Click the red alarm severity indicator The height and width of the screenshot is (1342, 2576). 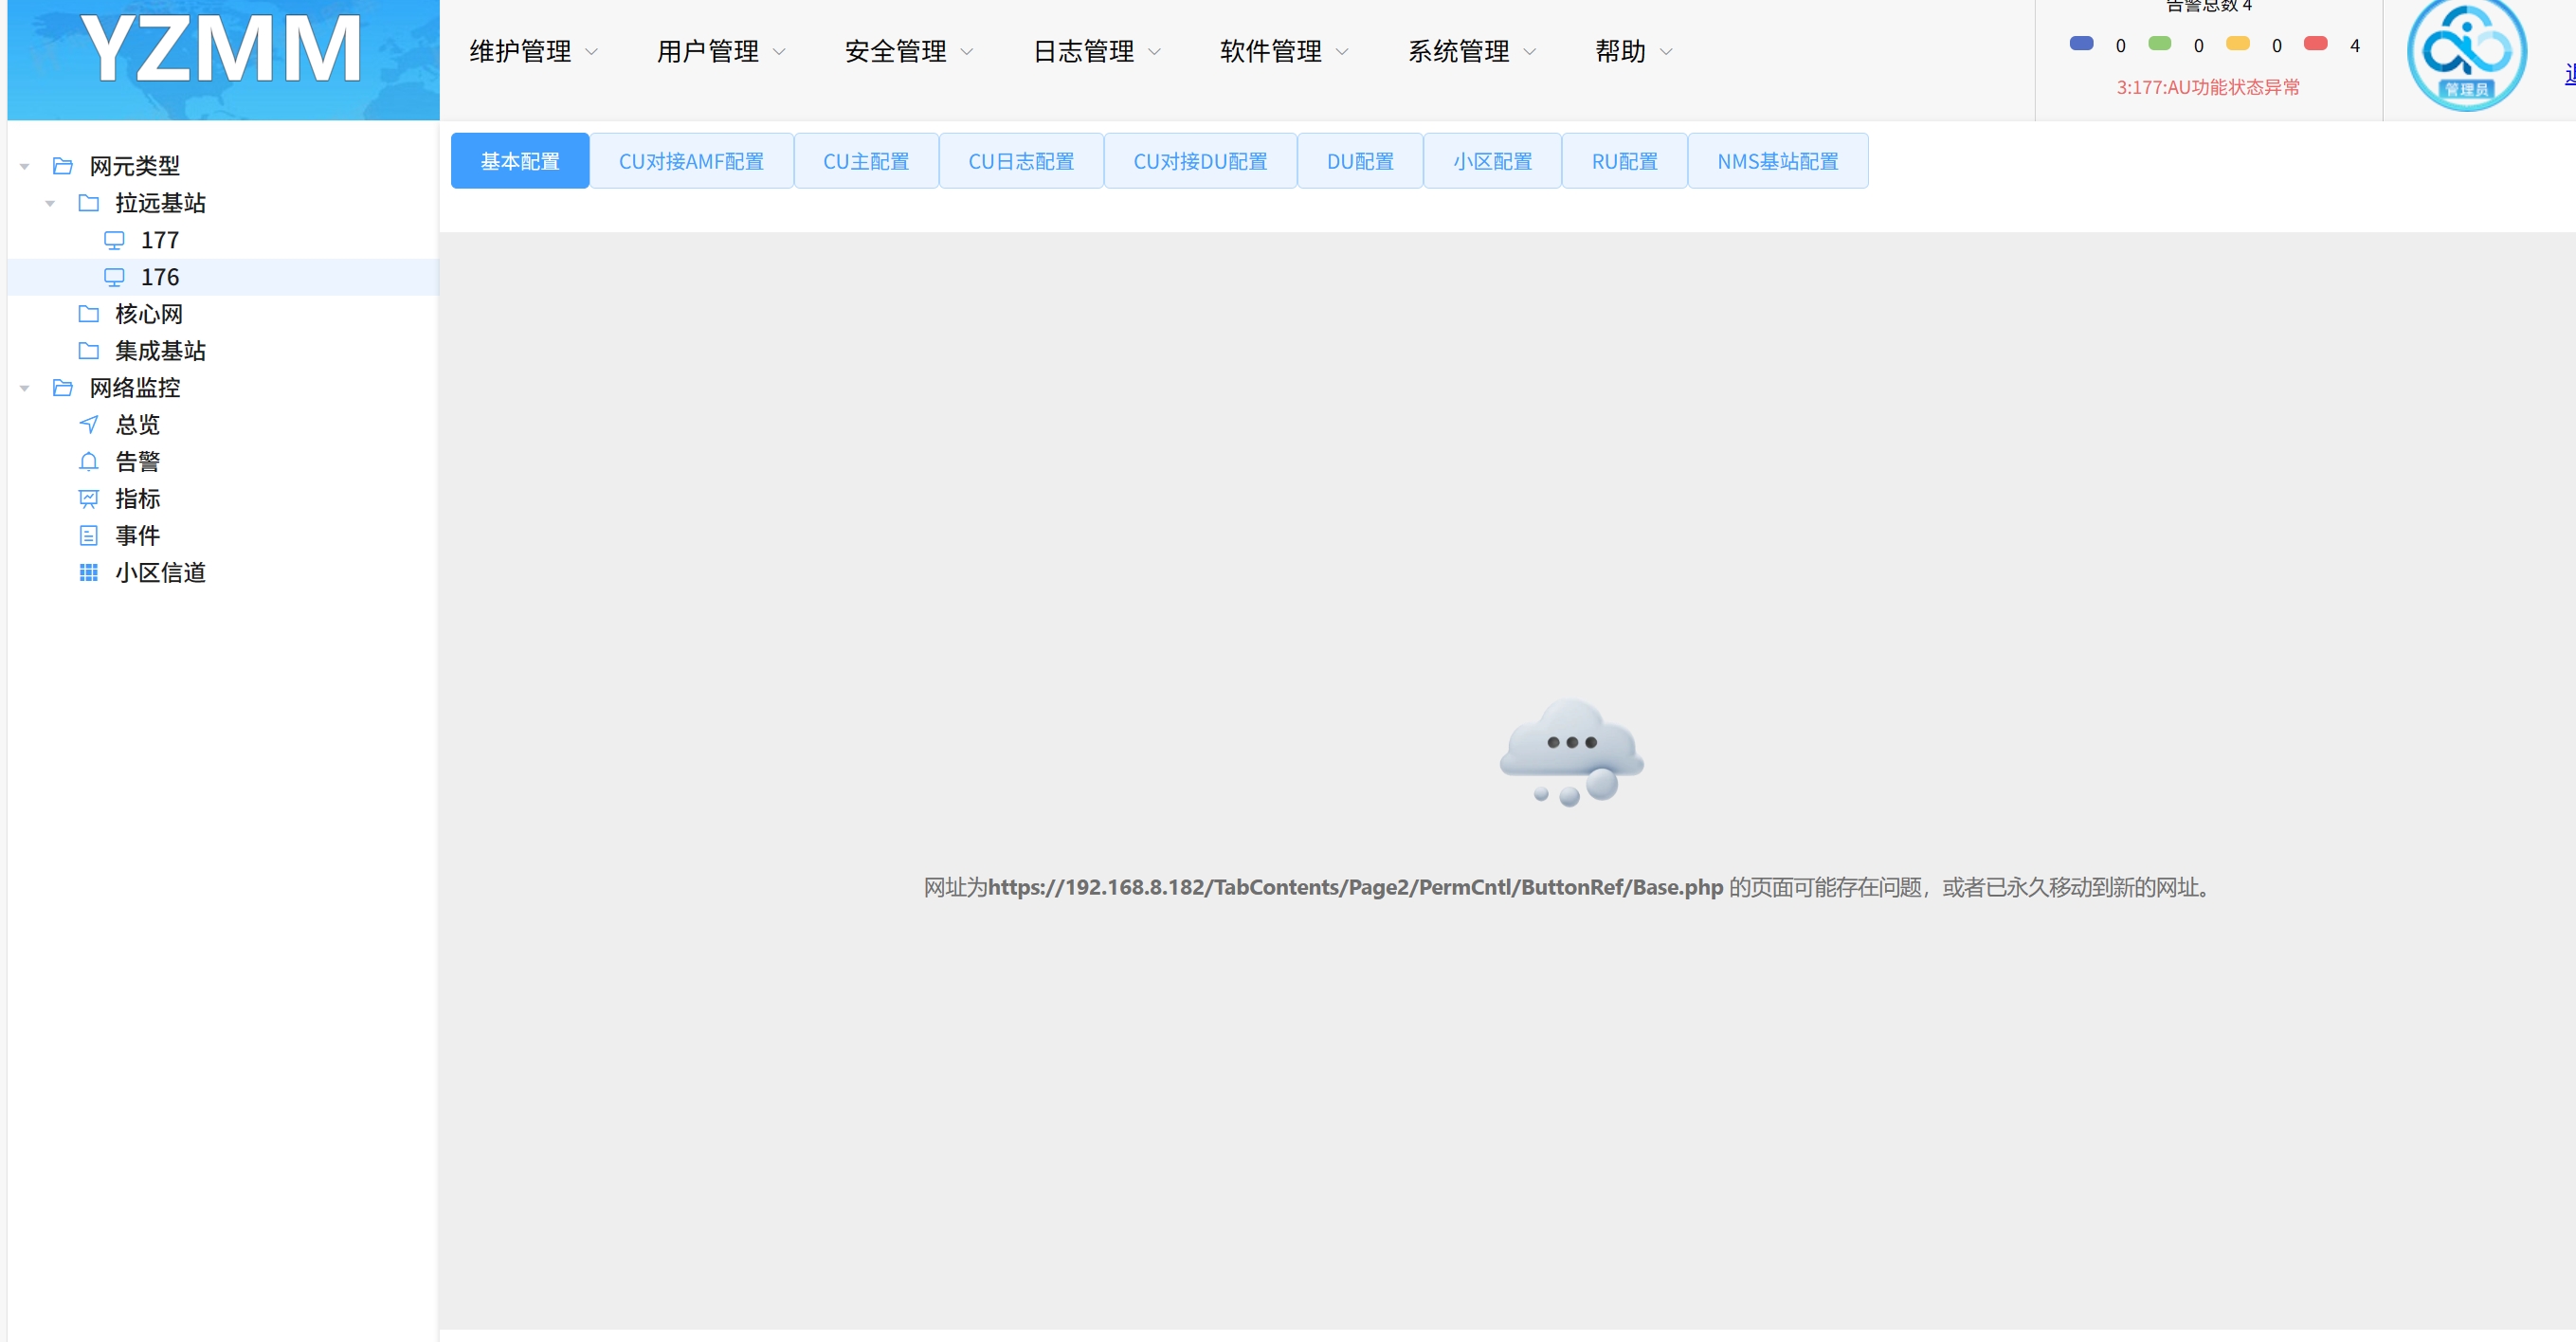(2315, 43)
